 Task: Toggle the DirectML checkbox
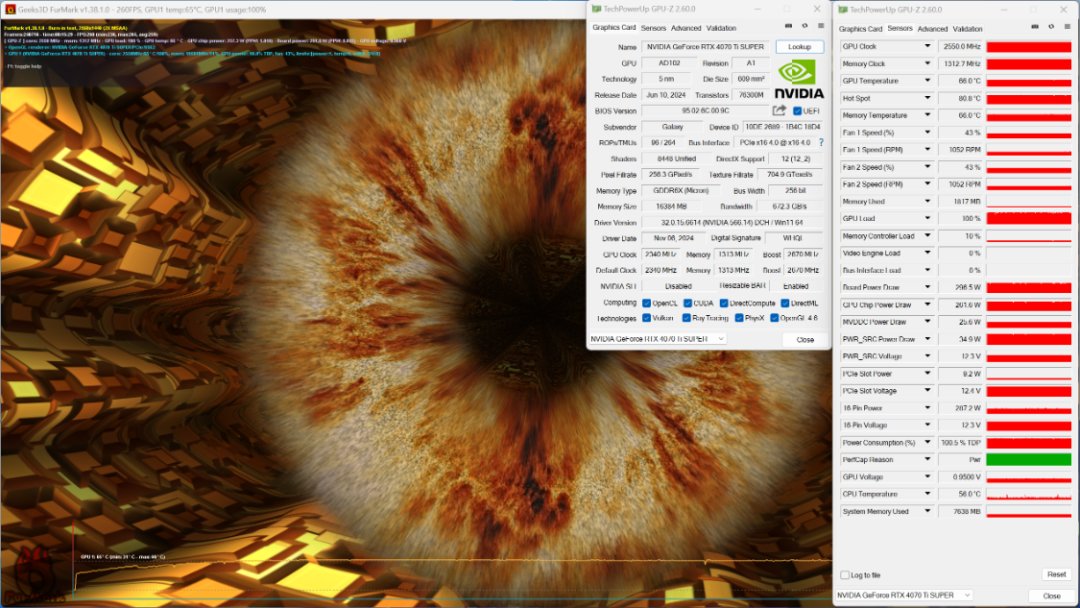785,303
